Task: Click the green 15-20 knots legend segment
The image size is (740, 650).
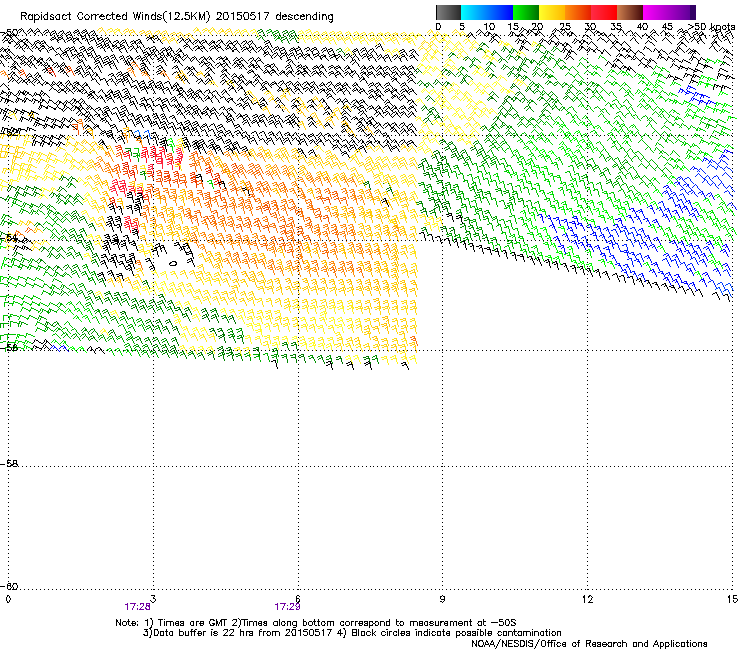Action: coord(526,12)
